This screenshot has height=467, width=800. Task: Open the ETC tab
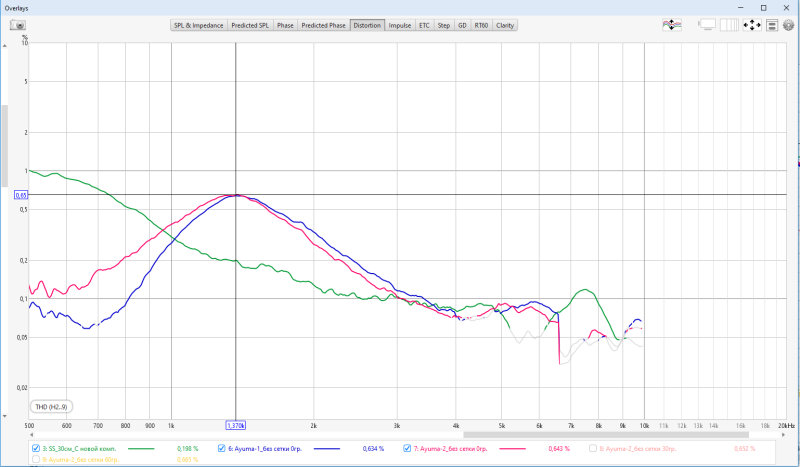click(424, 25)
